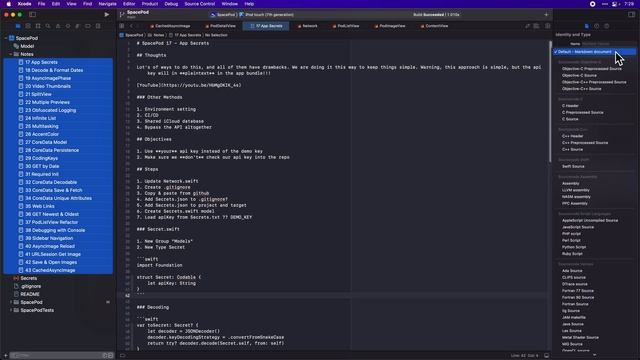Add a file with navigator plus button

coord(6,356)
